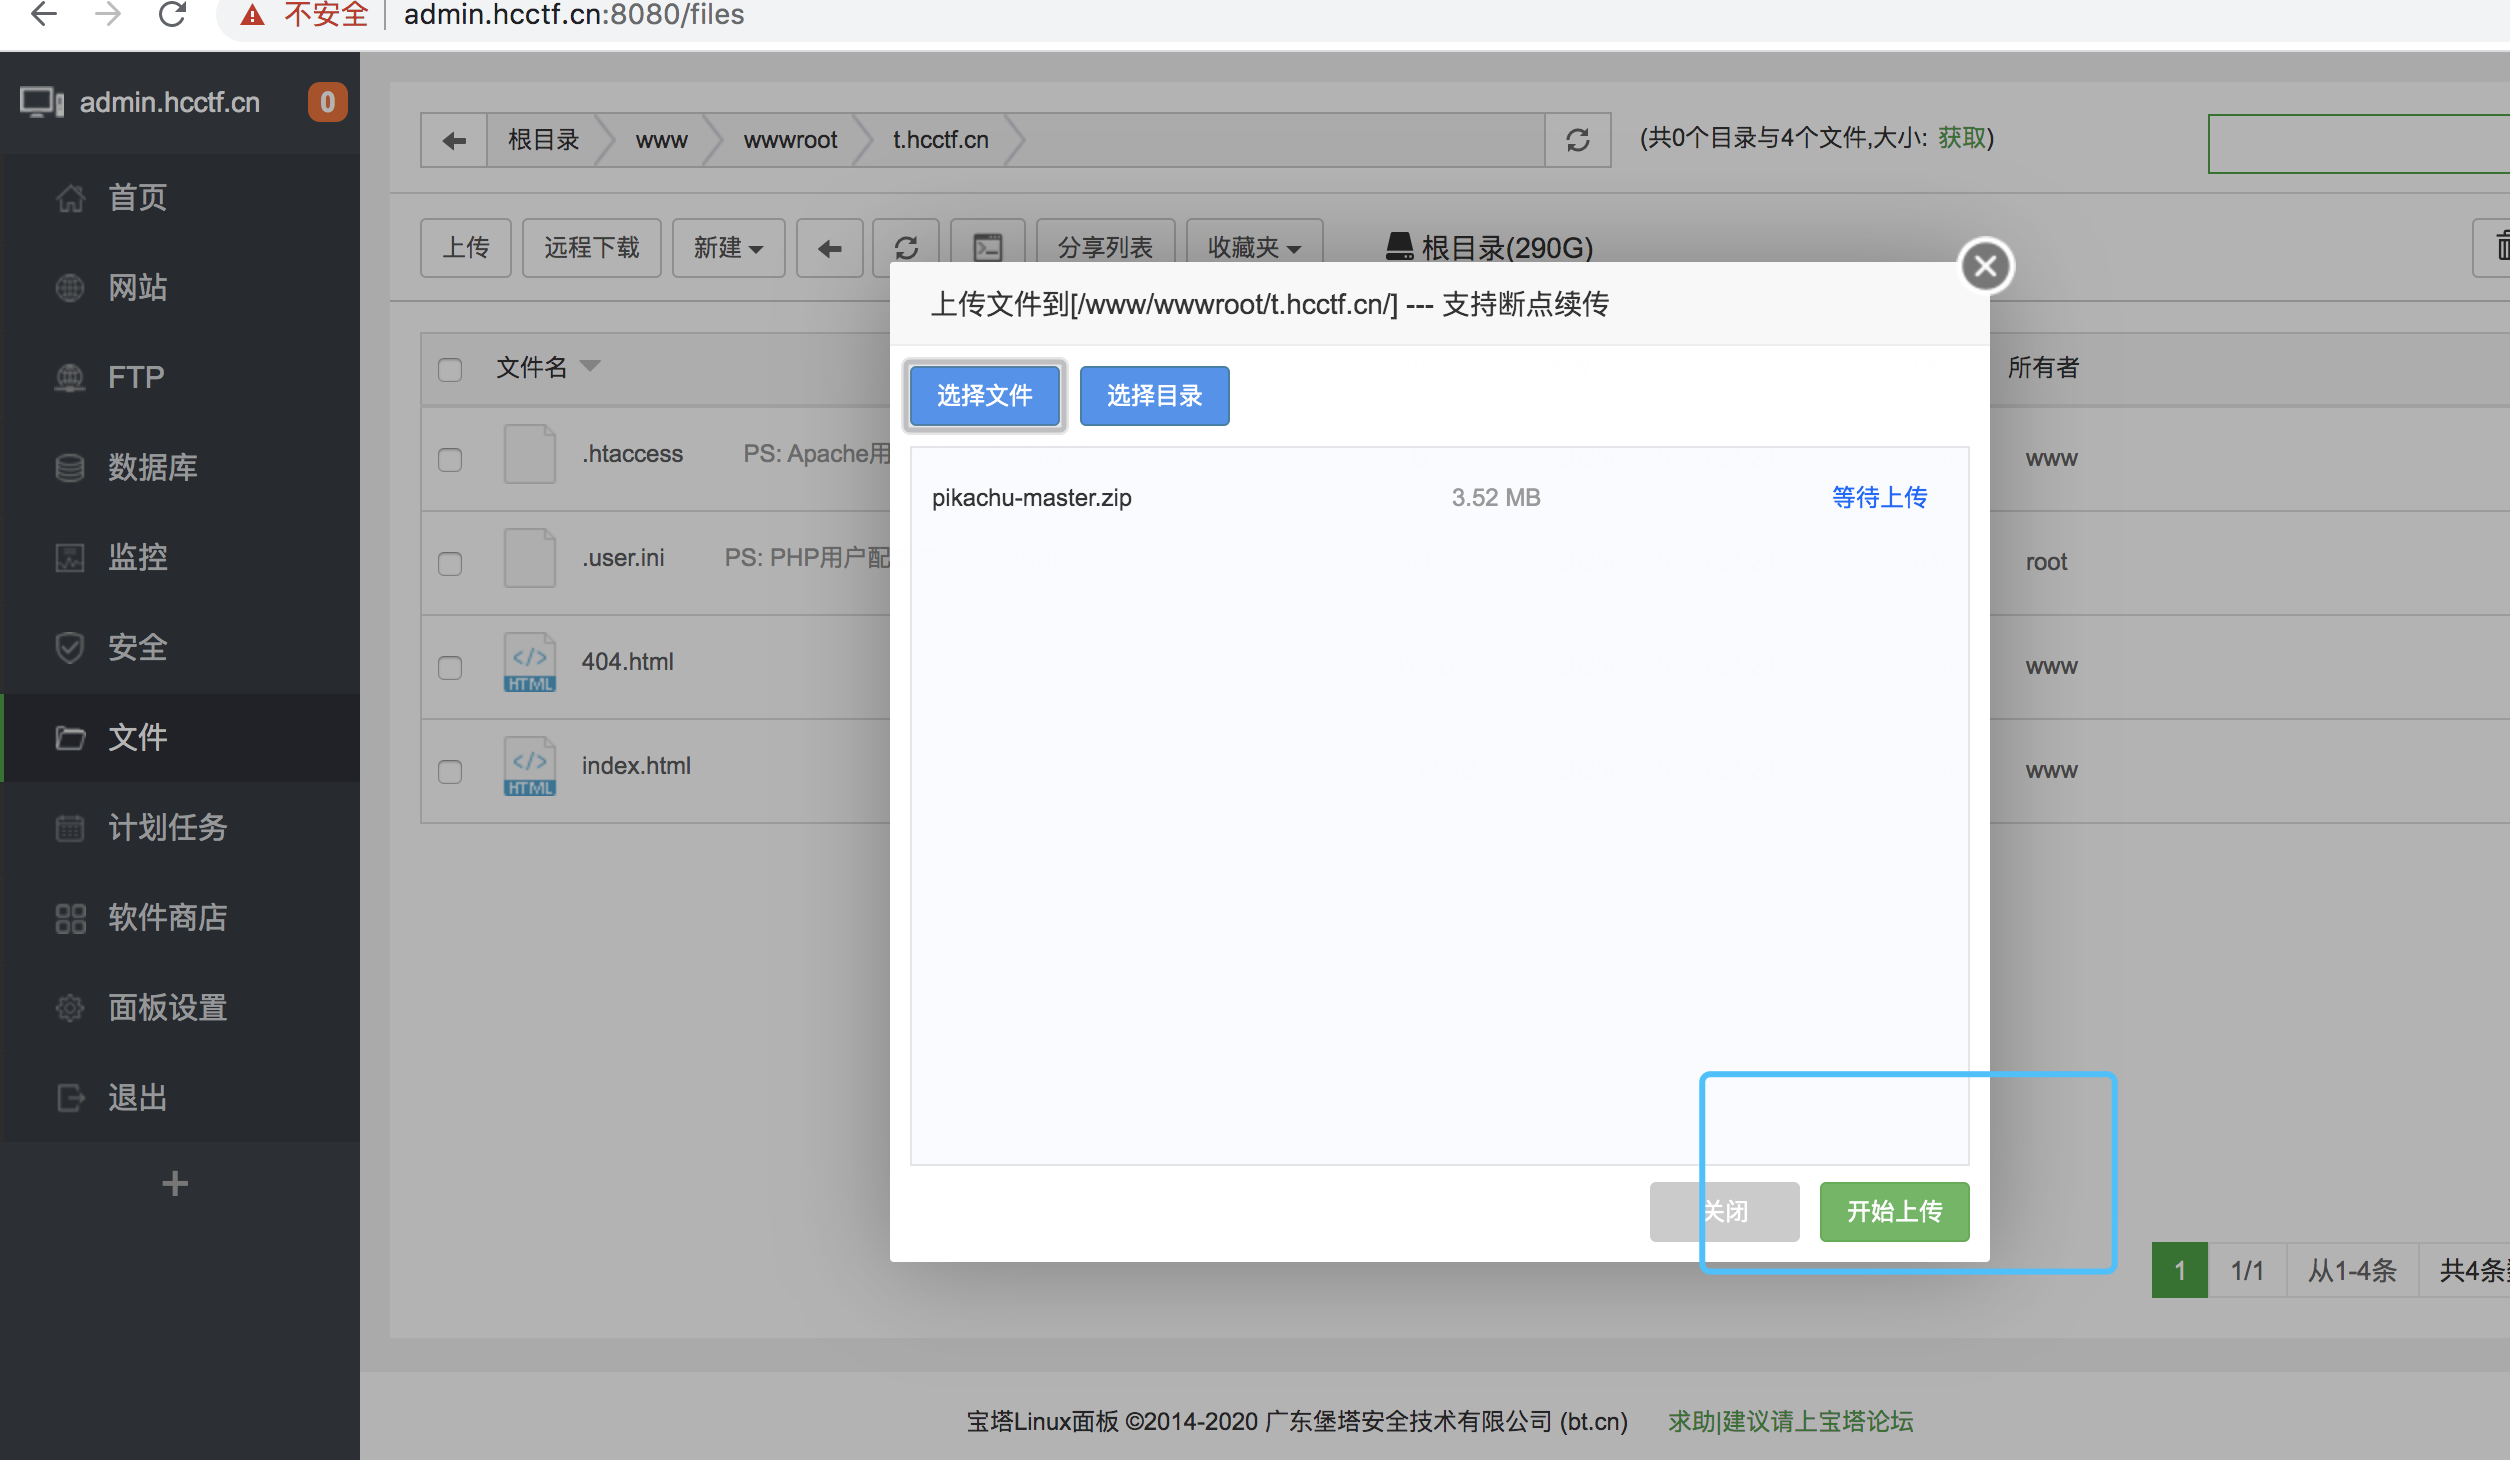
Task: Click the path bar back arrow
Action: click(x=454, y=140)
